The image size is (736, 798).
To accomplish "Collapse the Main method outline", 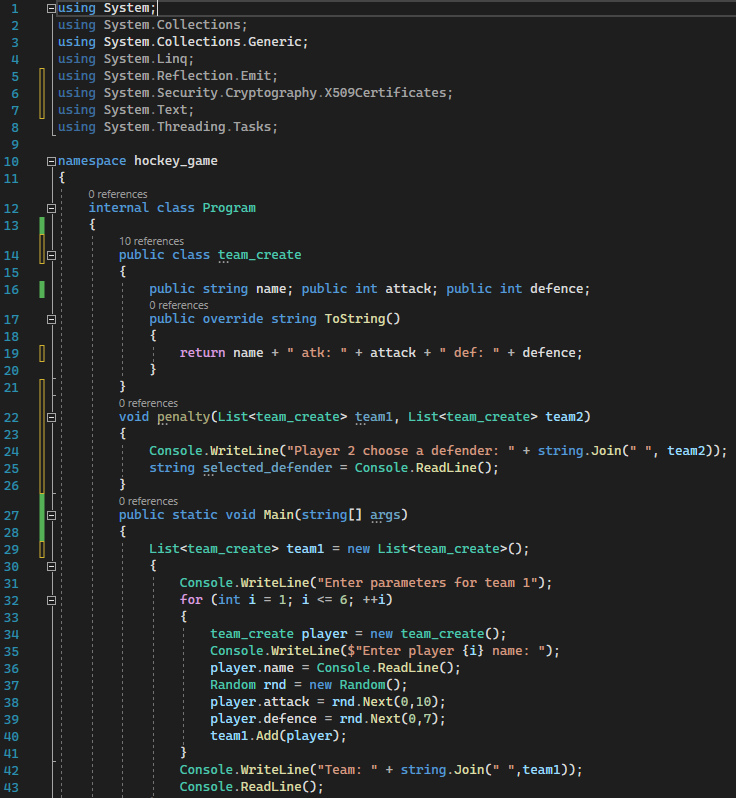I will pyautogui.click(x=51, y=516).
